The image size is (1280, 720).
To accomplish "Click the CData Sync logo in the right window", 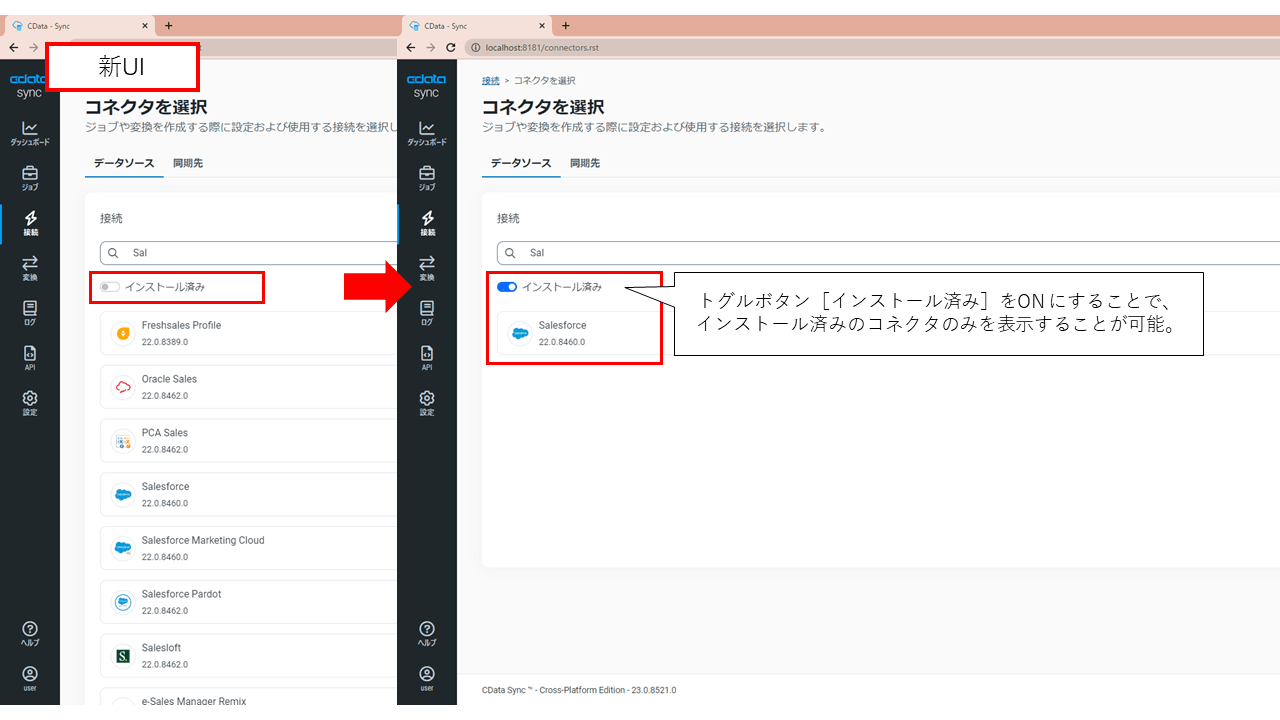I will point(427,86).
